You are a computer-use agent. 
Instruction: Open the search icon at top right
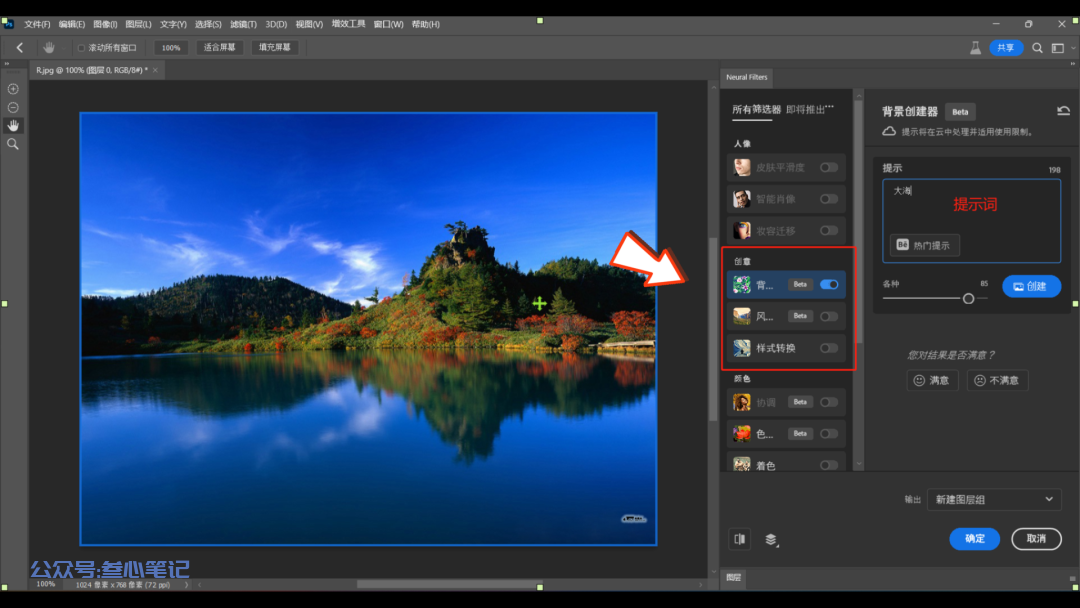pos(1037,48)
